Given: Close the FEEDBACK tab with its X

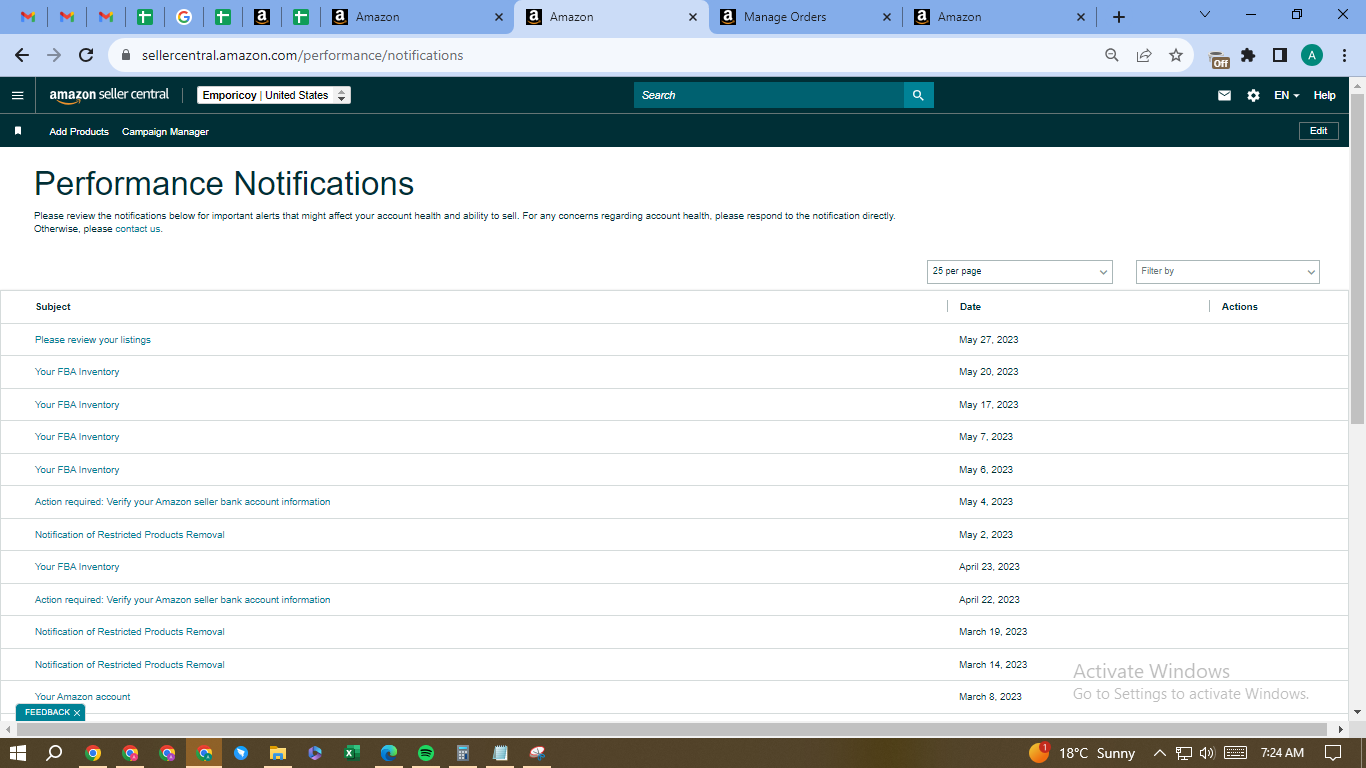Looking at the screenshot, I should (x=77, y=713).
